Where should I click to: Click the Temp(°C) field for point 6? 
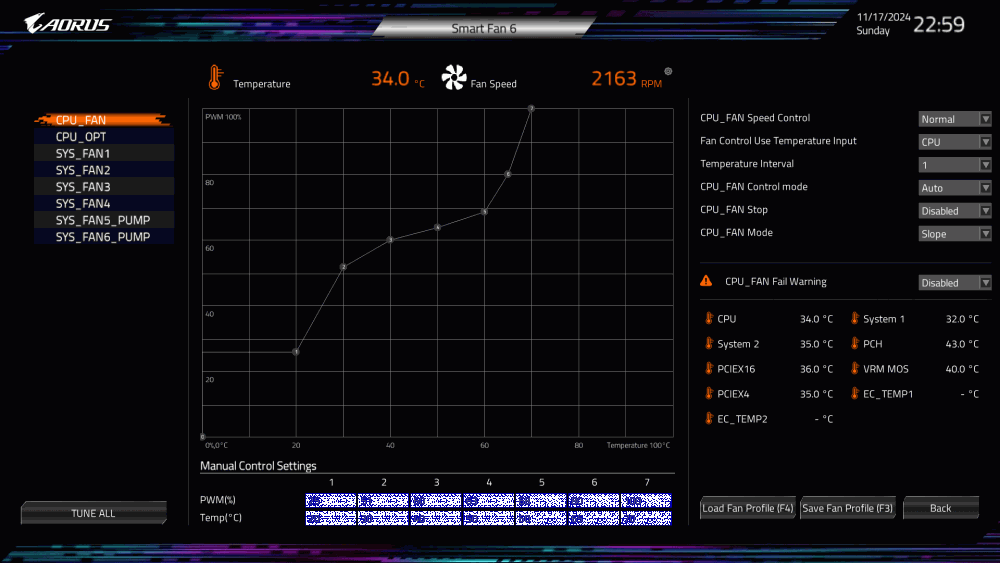[x=594, y=518]
